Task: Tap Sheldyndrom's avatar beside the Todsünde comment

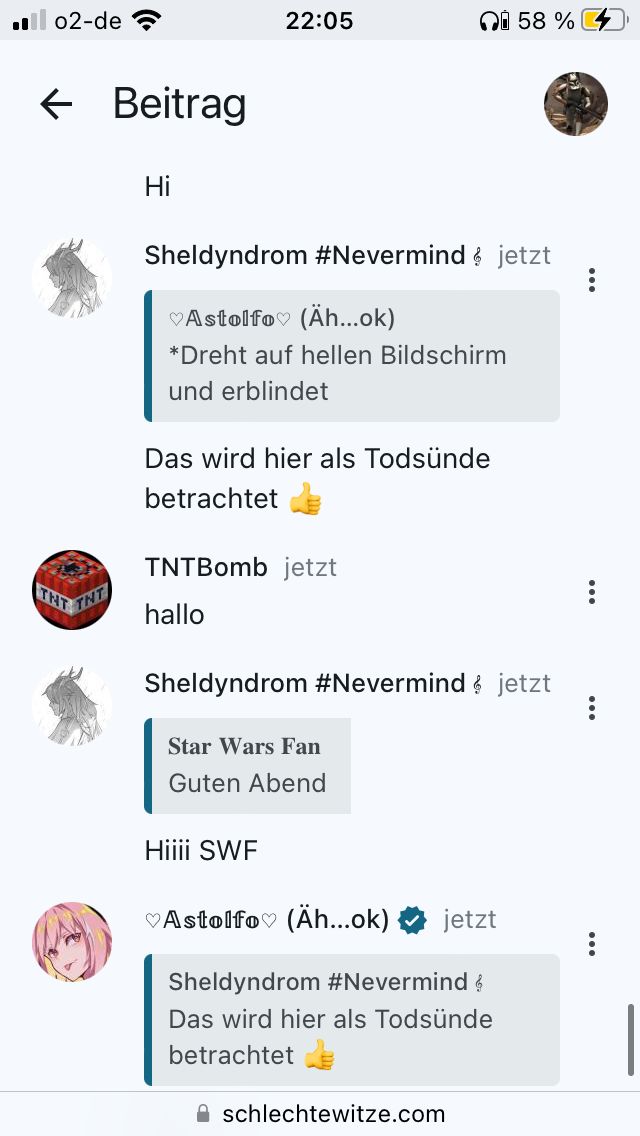Action: click(72, 278)
